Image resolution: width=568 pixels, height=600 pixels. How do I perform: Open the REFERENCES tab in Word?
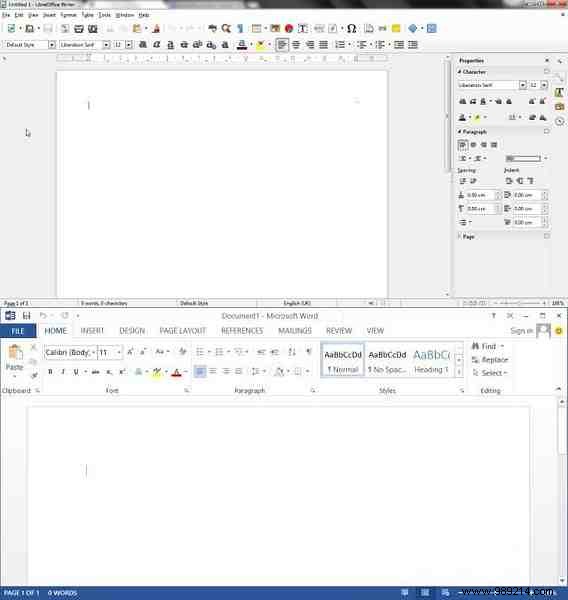tap(242, 331)
